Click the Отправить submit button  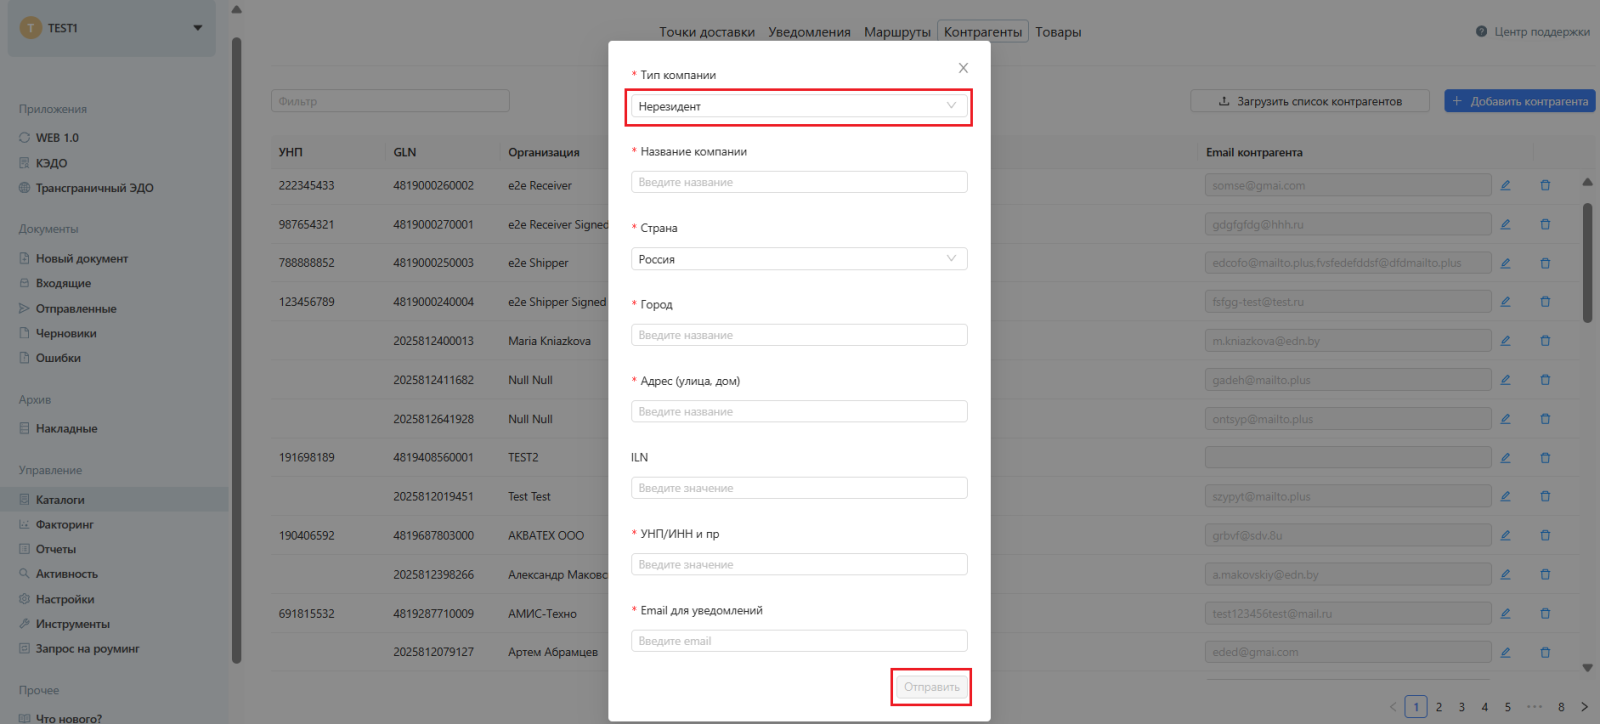[931, 687]
